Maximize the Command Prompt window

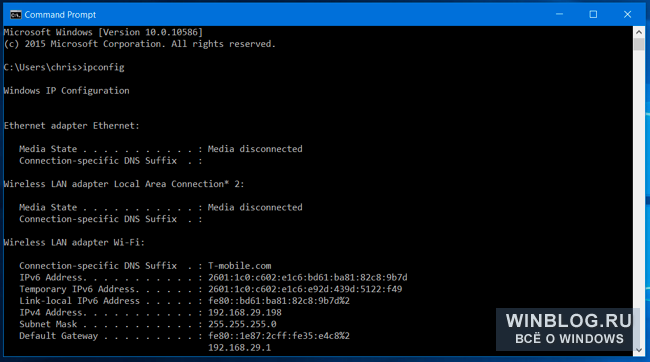click(593, 15)
